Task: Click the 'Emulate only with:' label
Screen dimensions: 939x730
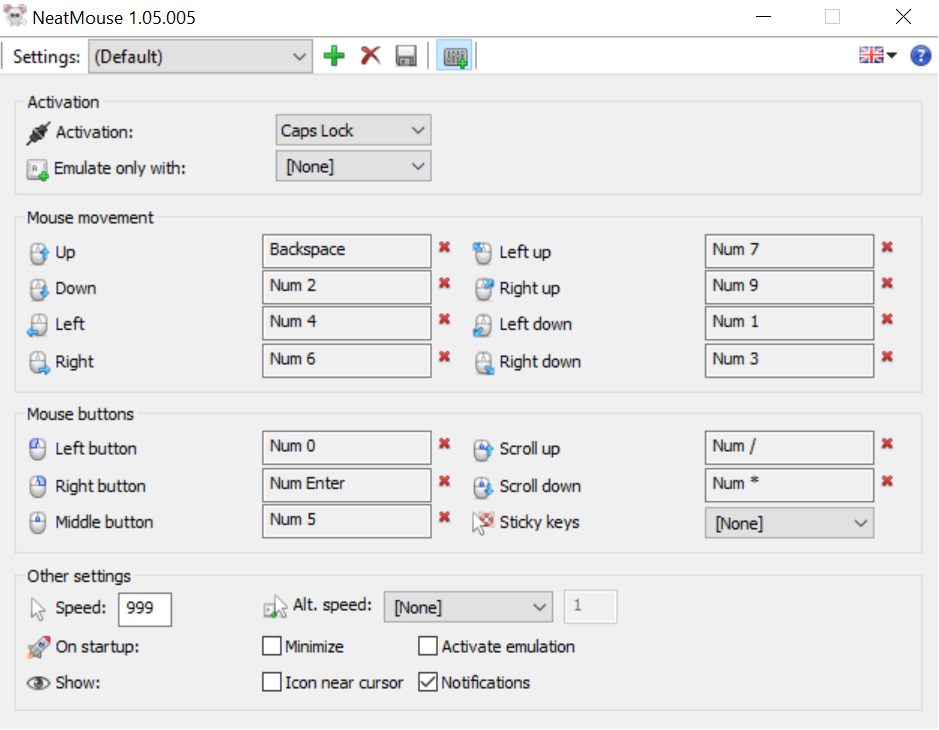Action: tap(120, 168)
